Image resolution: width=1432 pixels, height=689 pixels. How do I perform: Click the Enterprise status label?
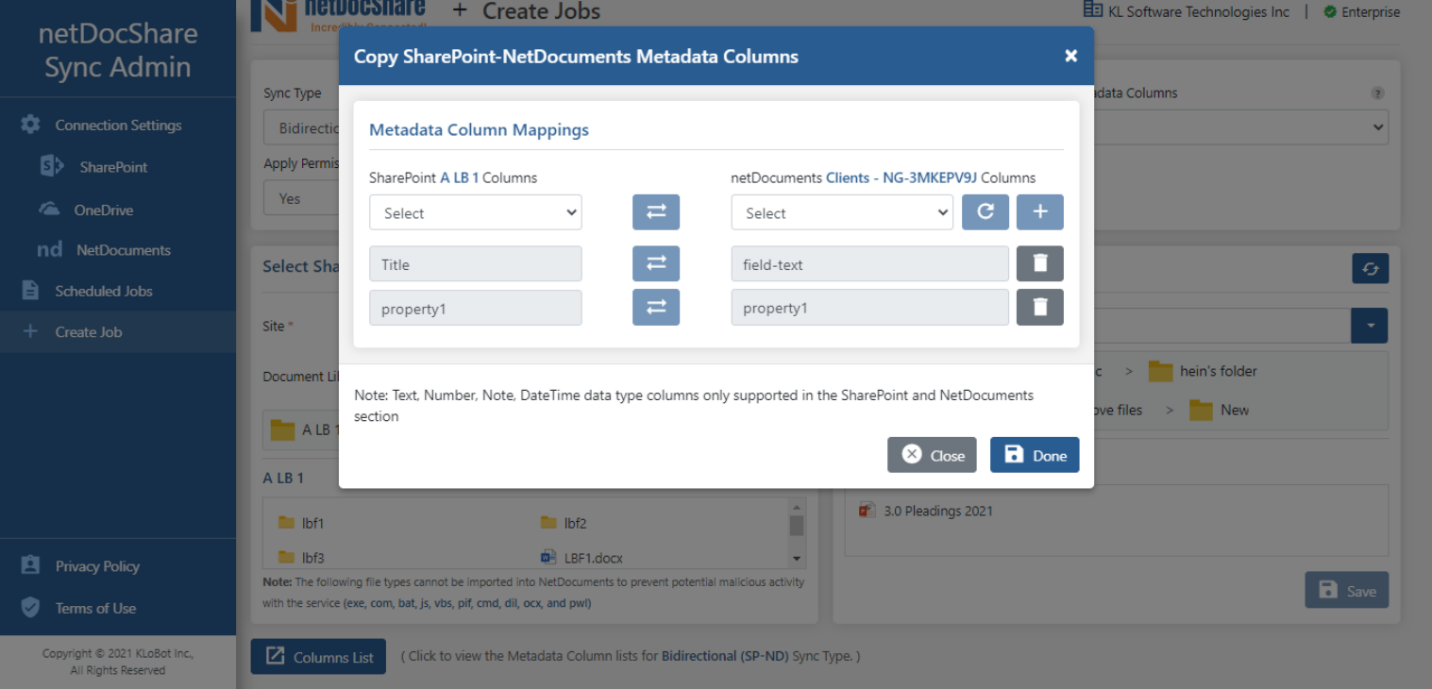click(1371, 12)
